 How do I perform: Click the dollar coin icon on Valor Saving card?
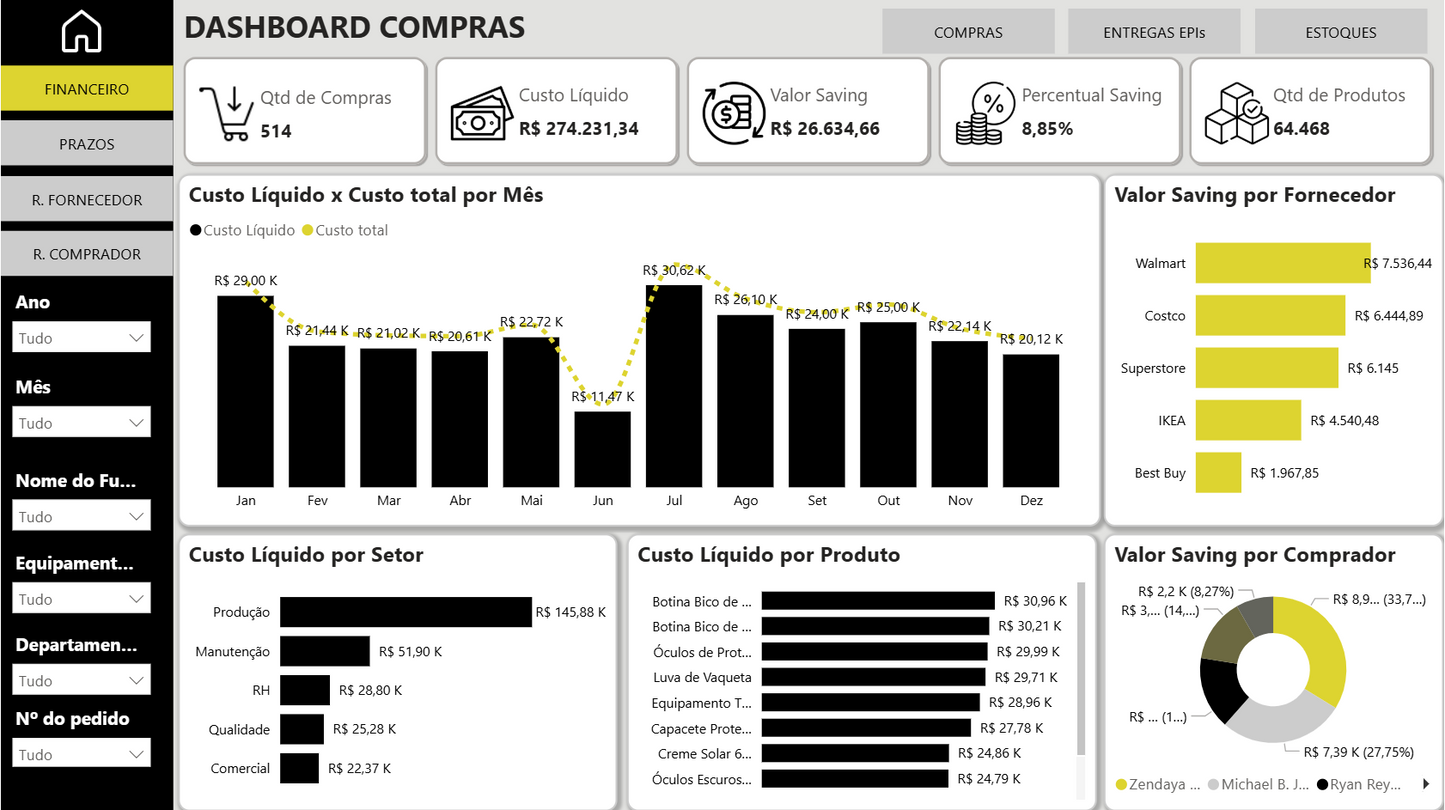[732, 110]
